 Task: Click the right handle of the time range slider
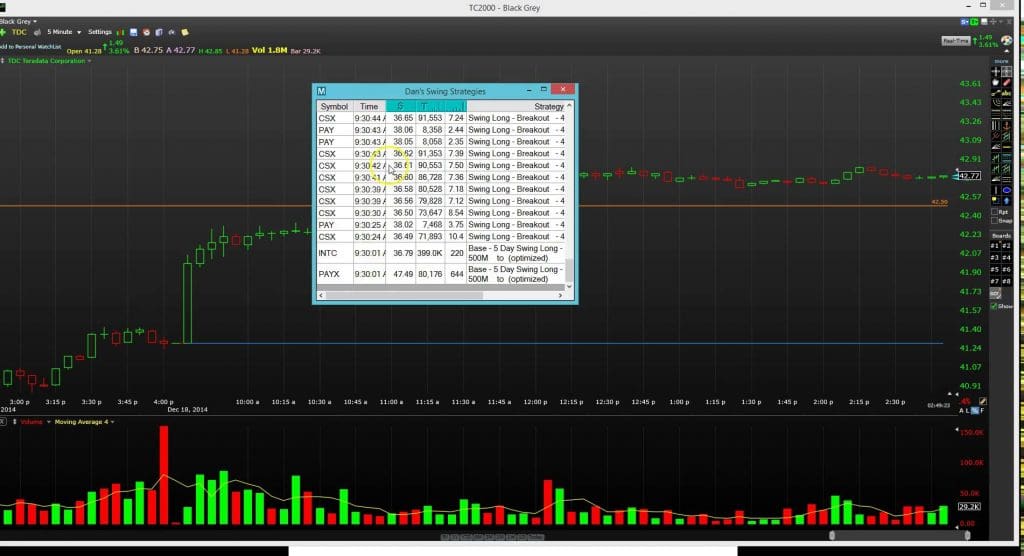click(x=967, y=536)
